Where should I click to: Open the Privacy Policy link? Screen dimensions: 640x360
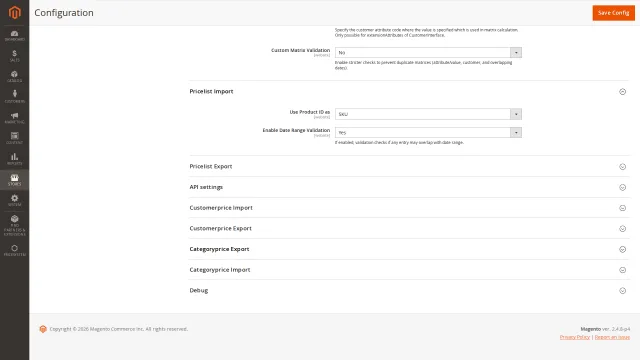(575, 337)
